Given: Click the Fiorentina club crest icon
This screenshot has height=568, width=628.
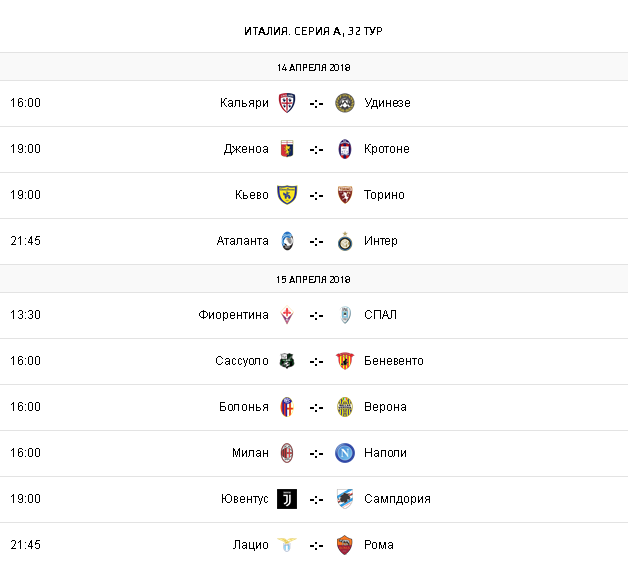Looking at the screenshot, I should coord(287,315).
